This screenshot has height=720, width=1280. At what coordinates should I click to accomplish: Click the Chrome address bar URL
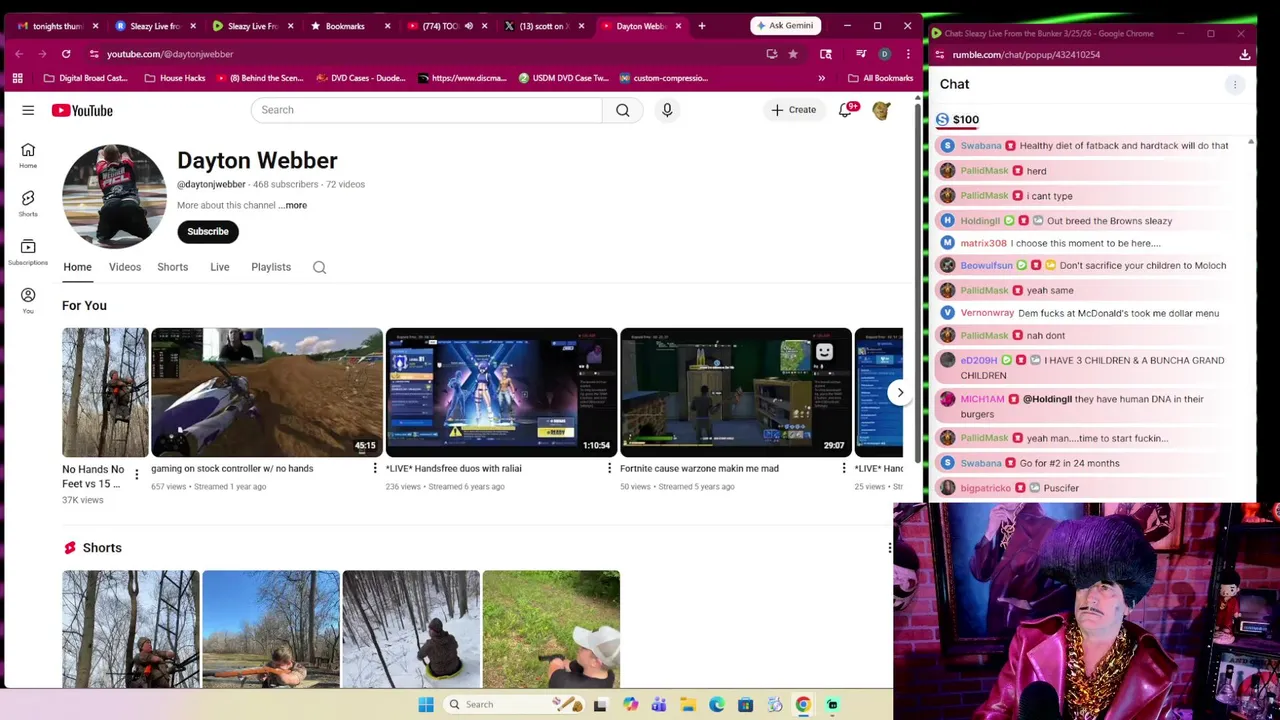coord(170,54)
